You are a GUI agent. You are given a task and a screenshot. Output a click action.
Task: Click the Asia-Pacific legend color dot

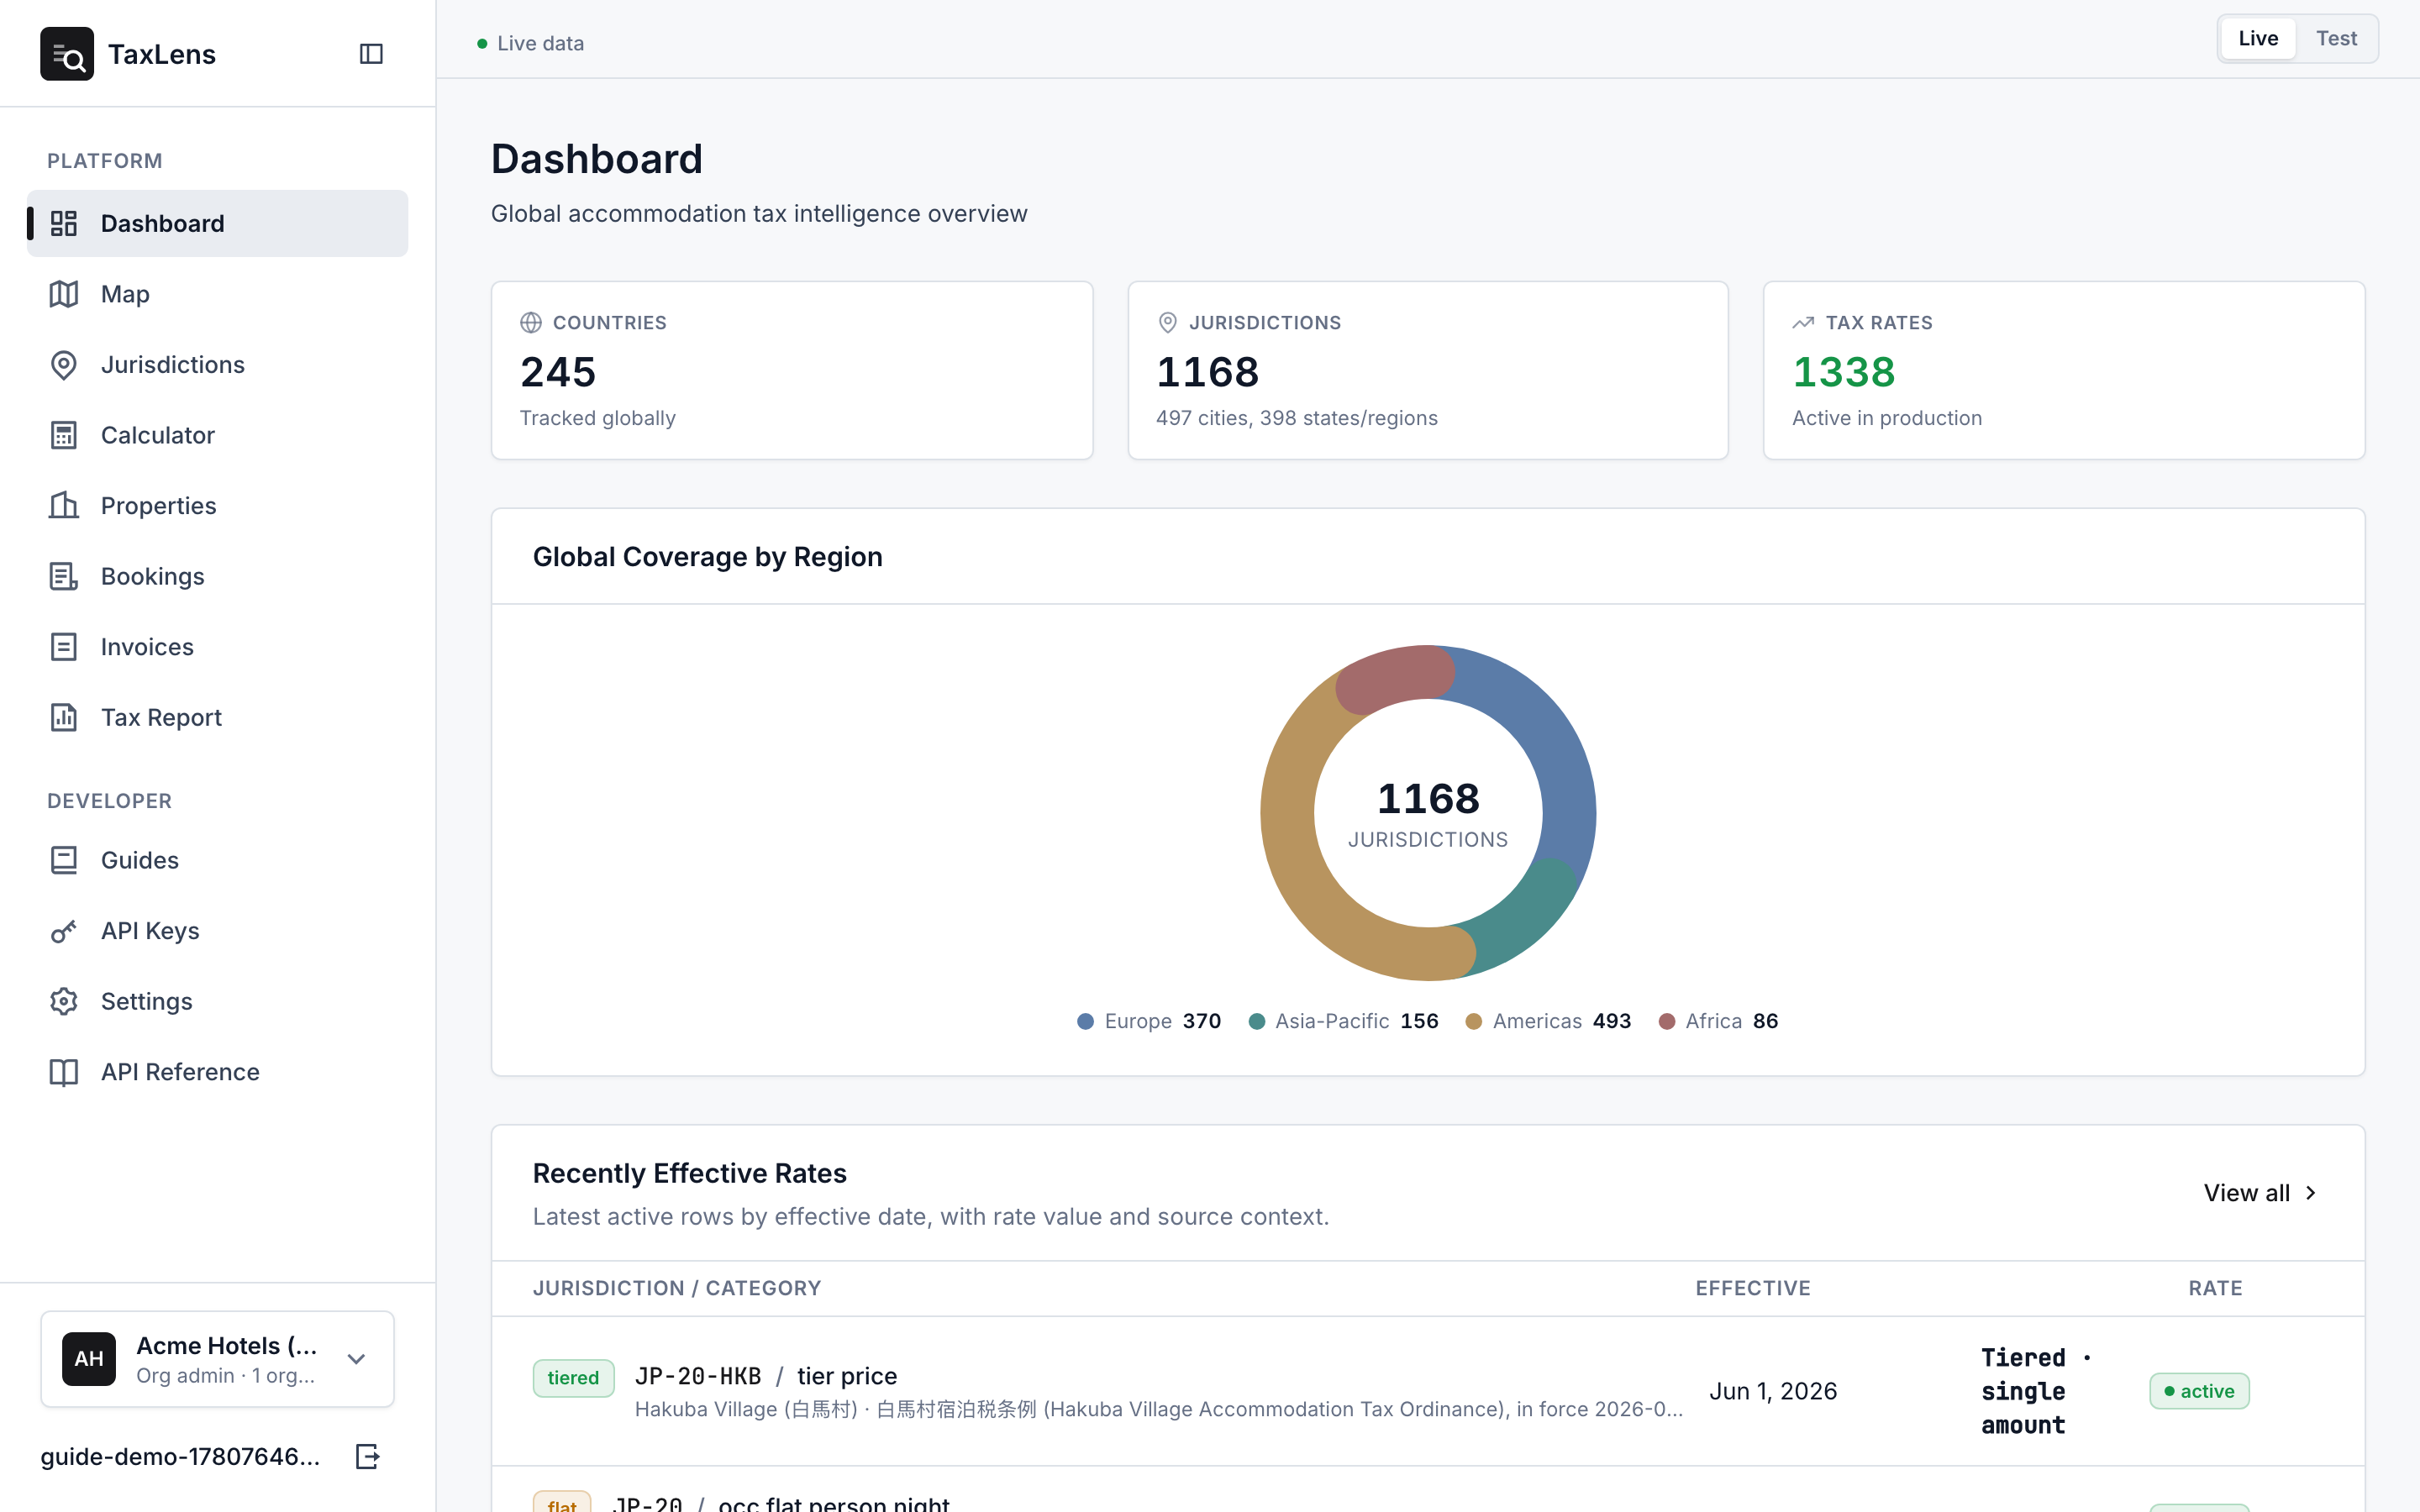click(1257, 1021)
